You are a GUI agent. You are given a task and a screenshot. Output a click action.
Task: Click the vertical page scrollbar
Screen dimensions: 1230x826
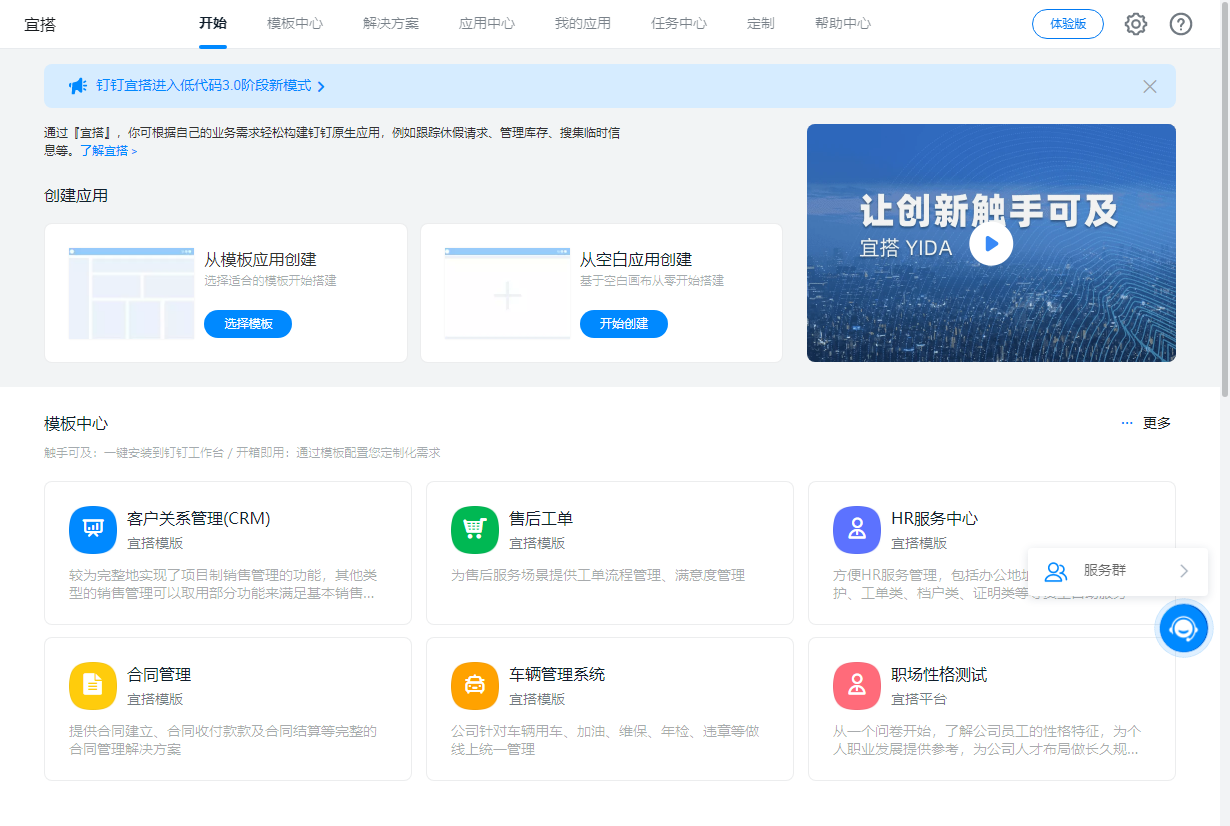[1225, 200]
